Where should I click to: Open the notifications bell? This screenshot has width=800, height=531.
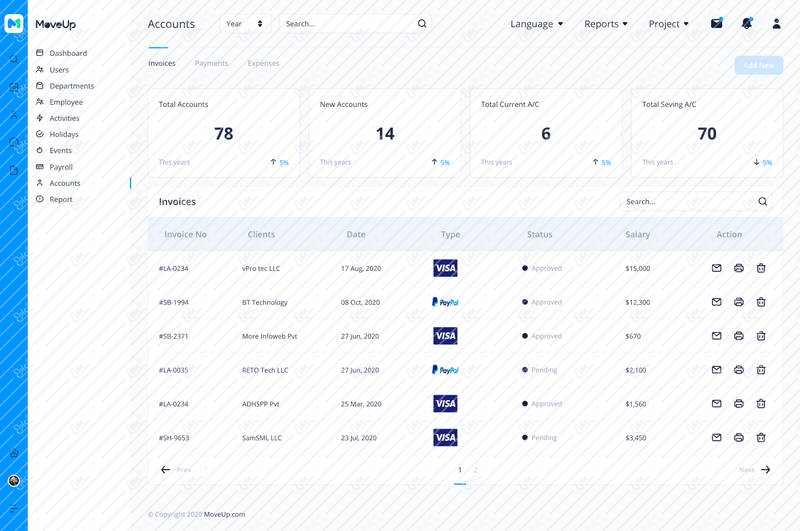tap(747, 23)
